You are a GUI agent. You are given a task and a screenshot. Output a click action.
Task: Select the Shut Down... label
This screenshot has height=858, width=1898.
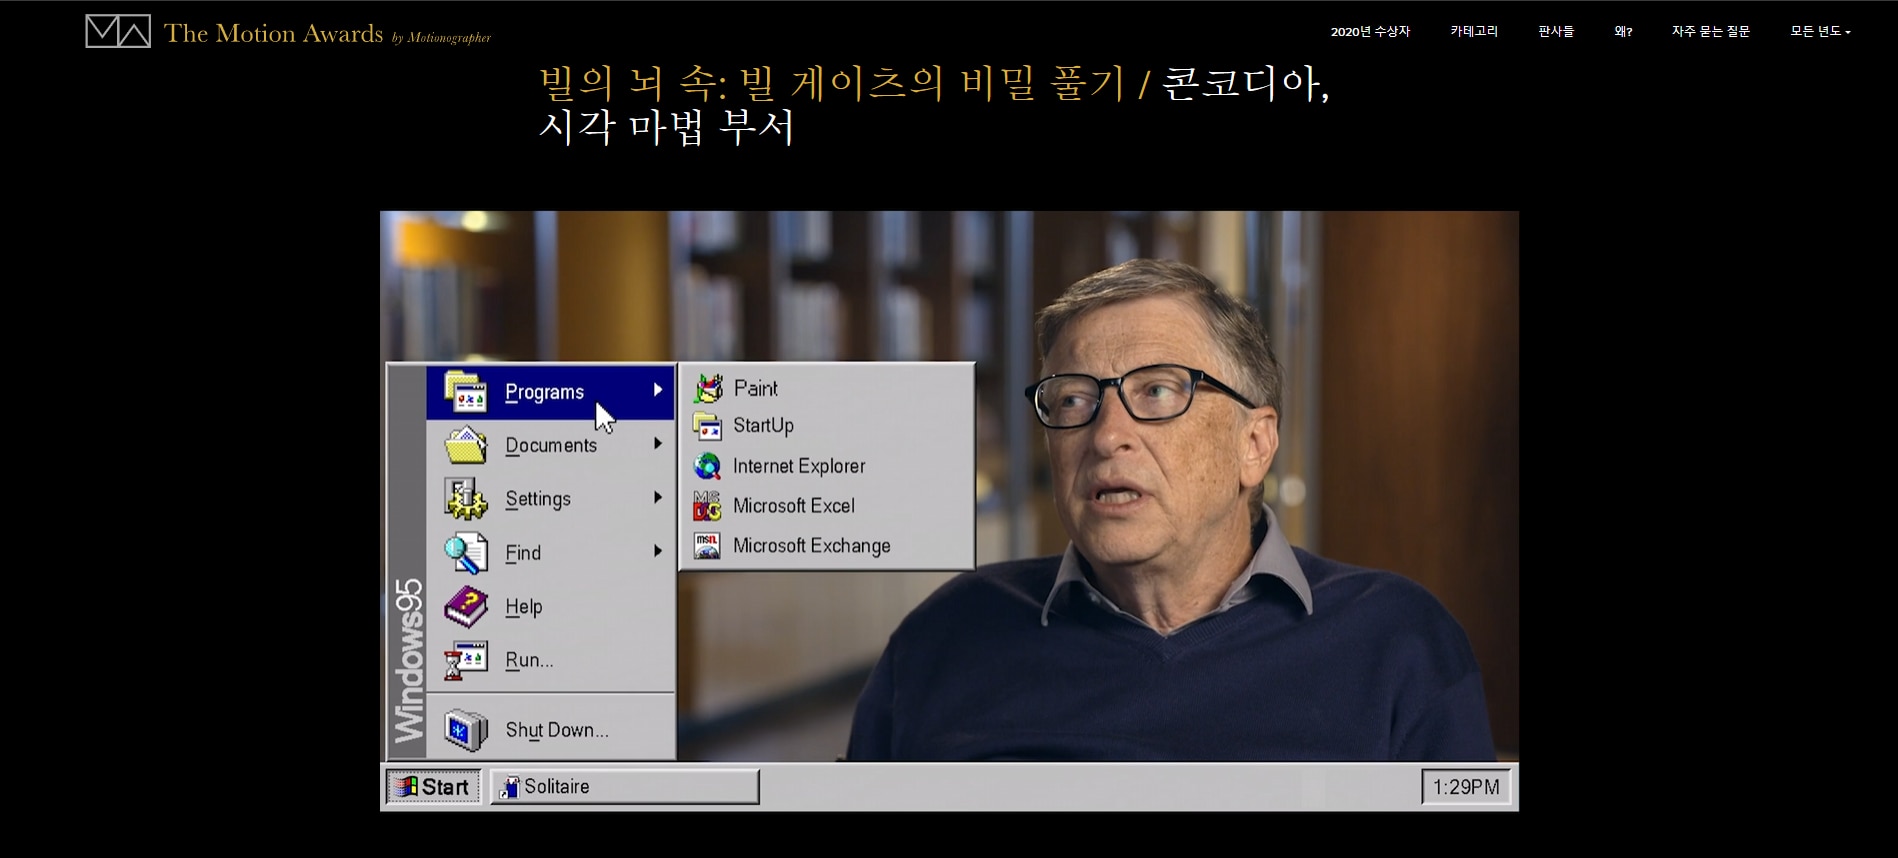click(x=557, y=730)
